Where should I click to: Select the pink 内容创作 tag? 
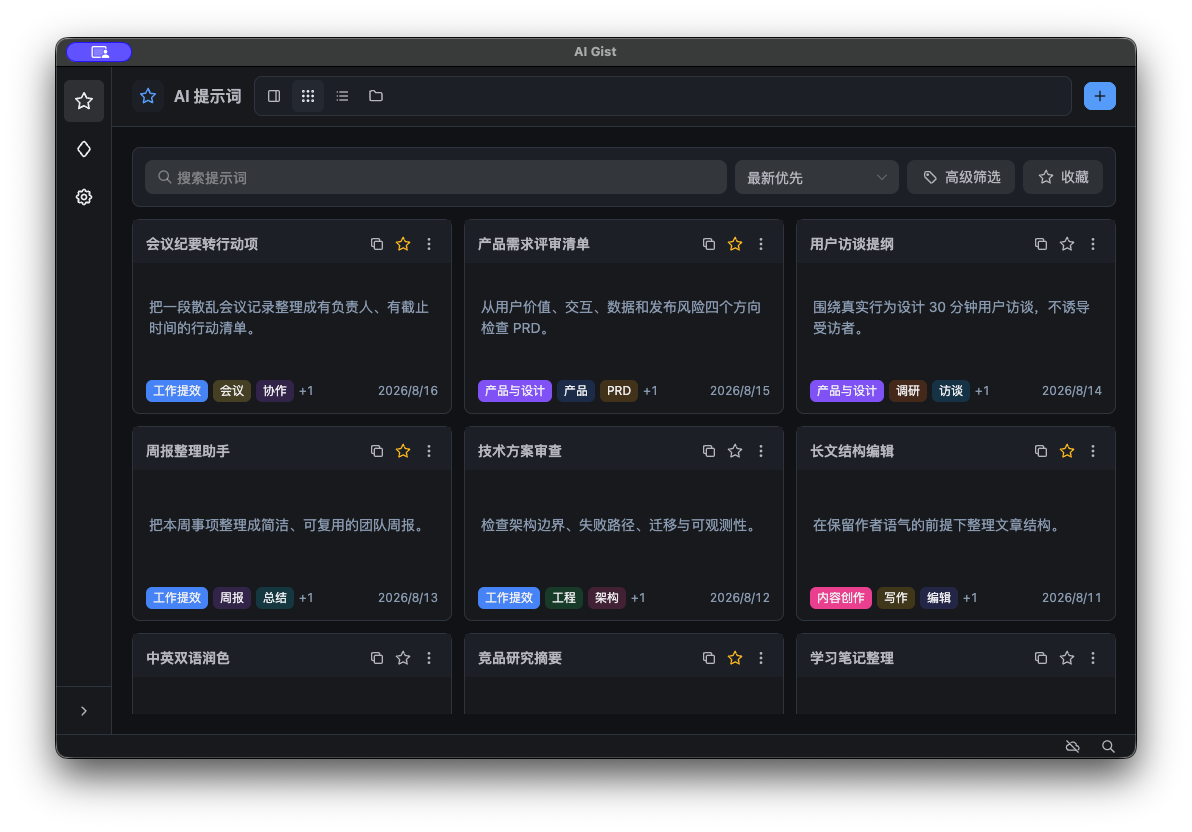click(840, 598)
